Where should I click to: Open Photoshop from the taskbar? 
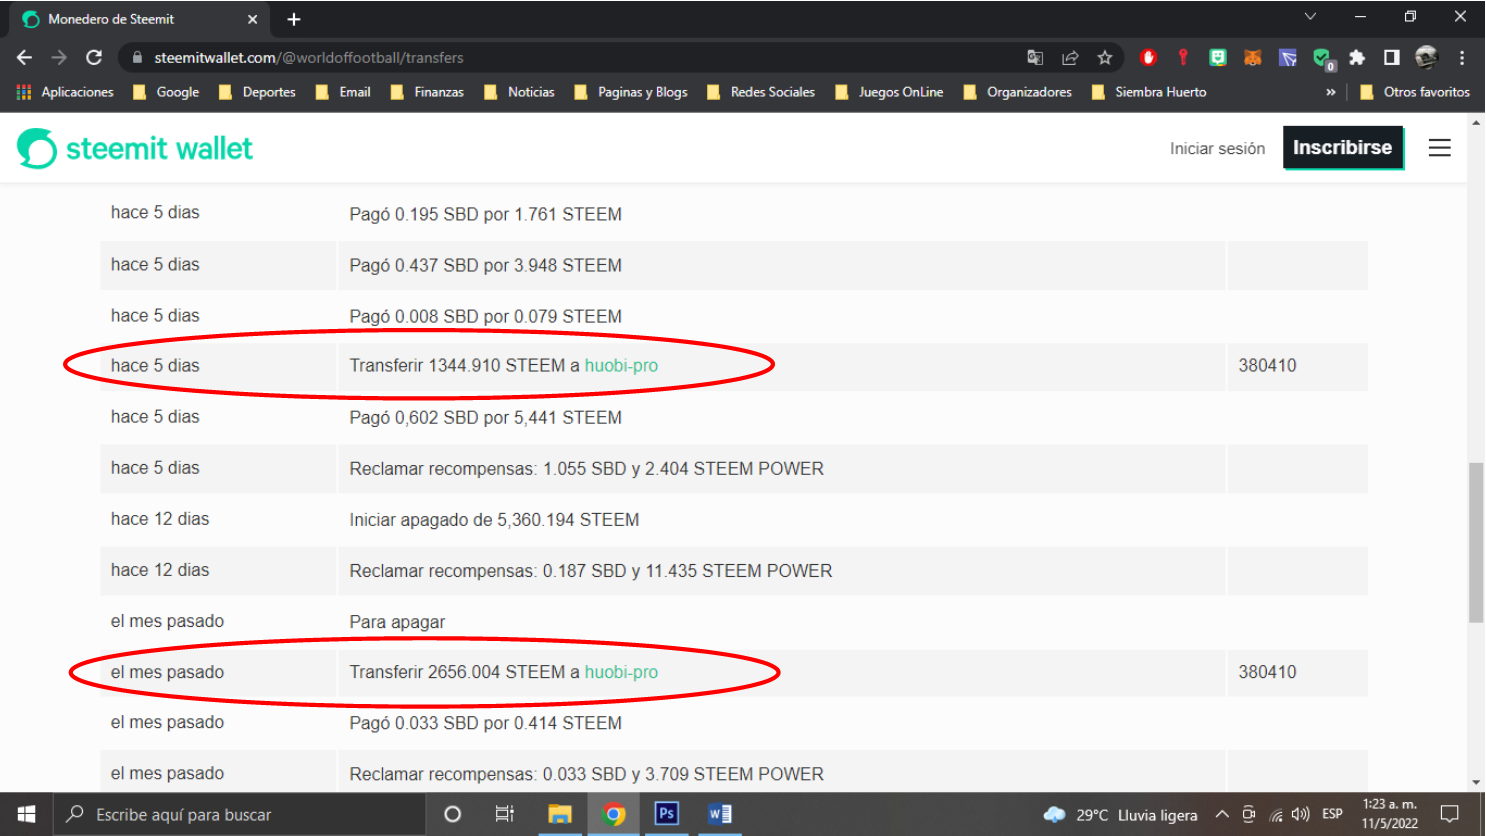[x=666, y=814]
